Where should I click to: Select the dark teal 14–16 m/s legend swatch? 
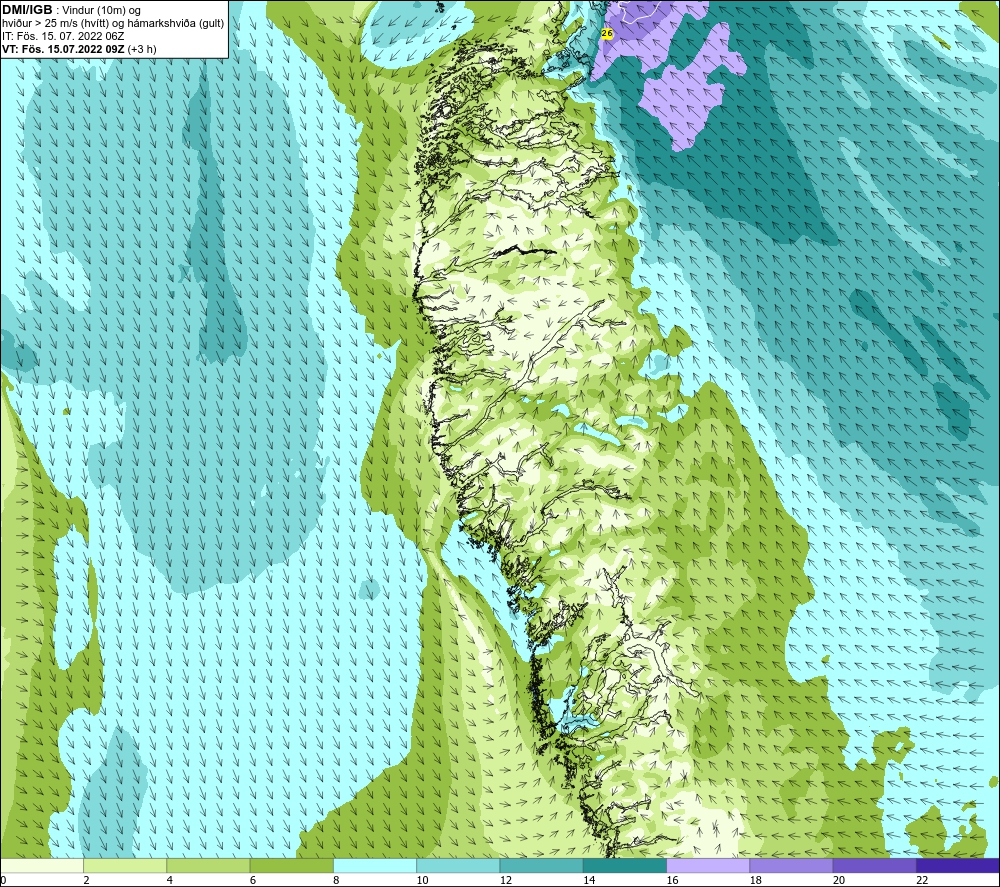[624, 865]
